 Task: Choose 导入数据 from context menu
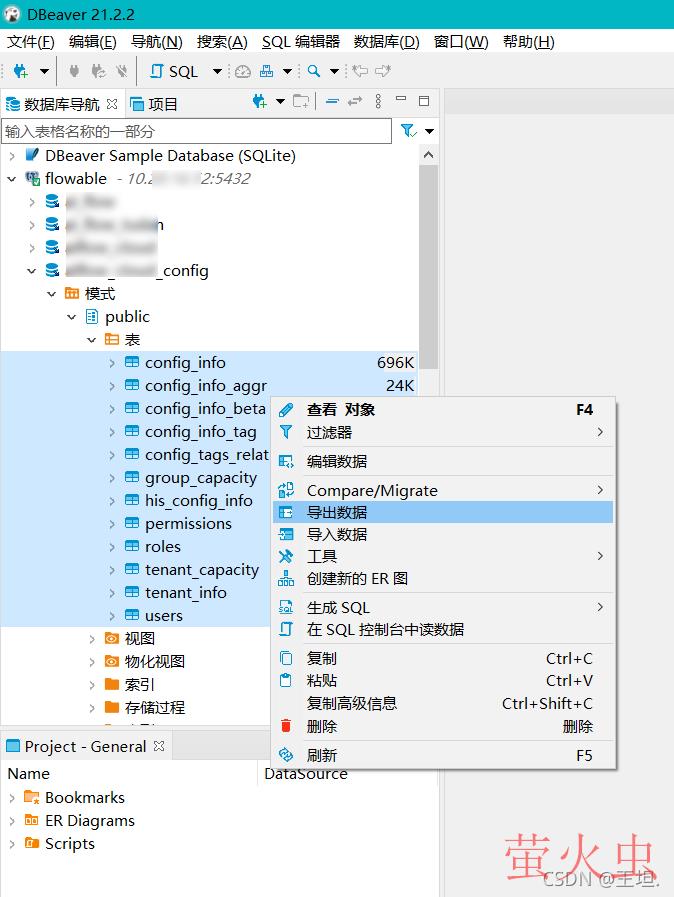click(x=443, y=534)
